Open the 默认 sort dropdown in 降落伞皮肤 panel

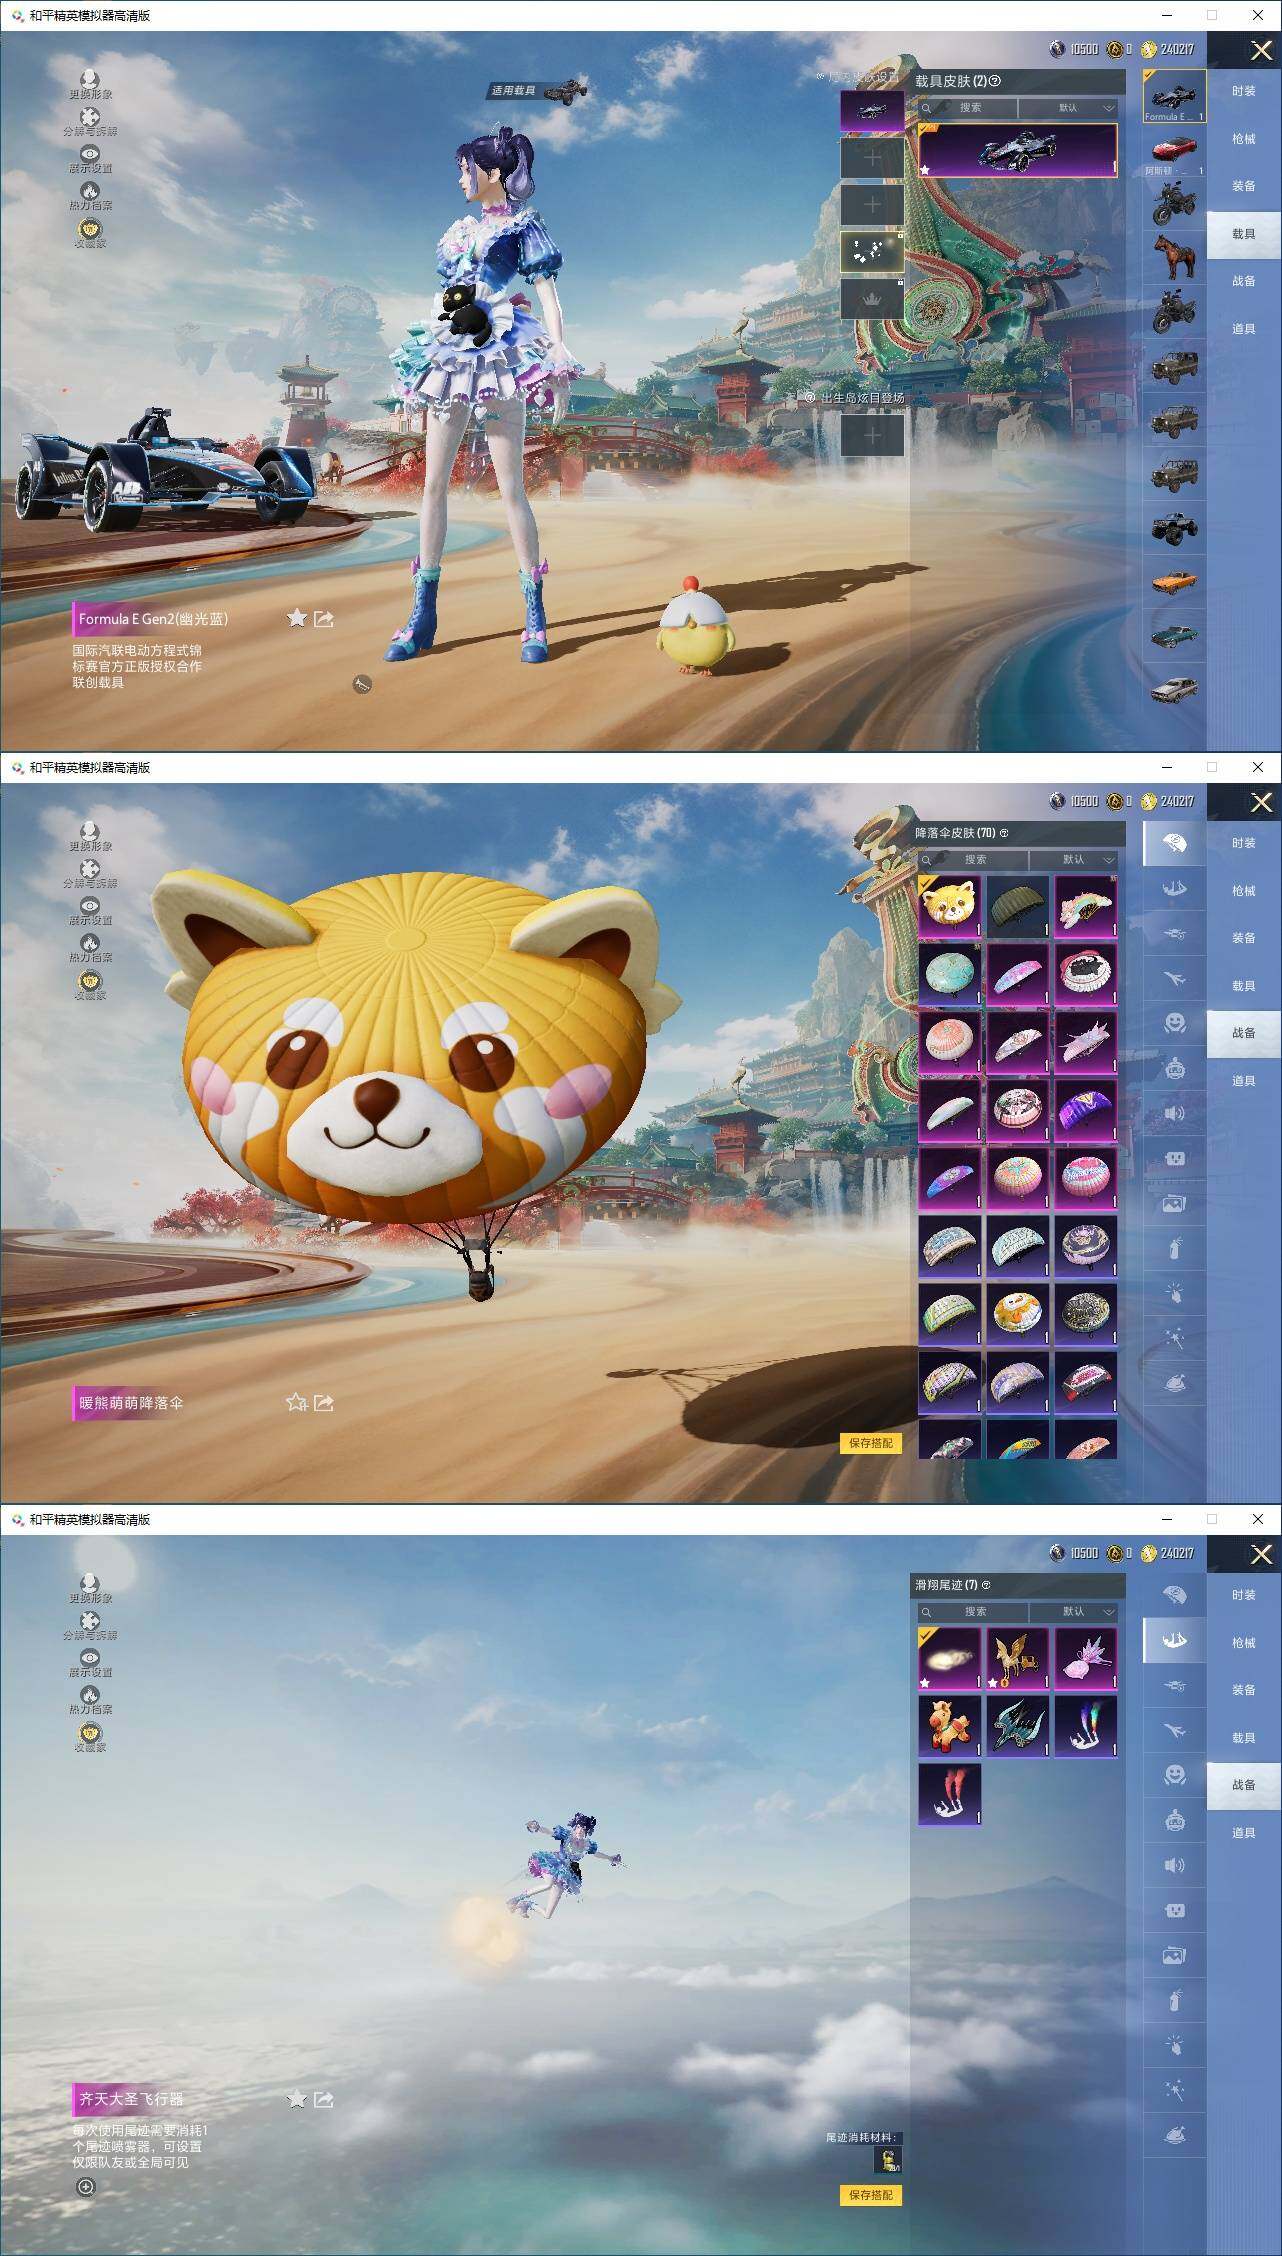click(x=1074, y=860)
